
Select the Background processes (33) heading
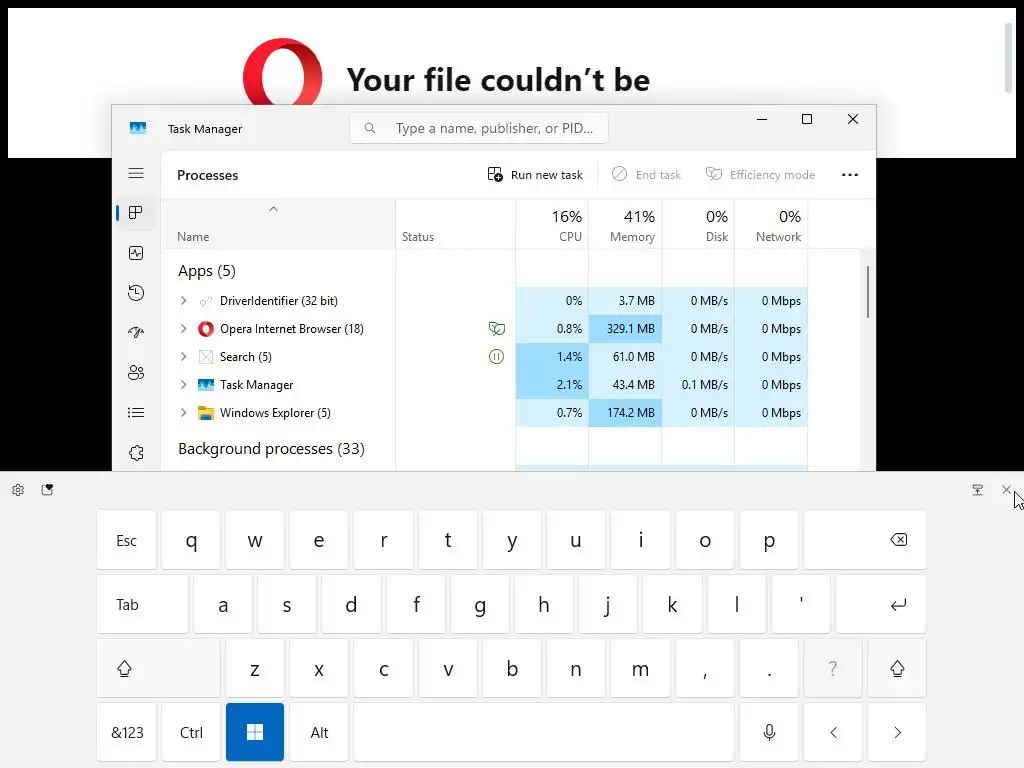pyautogui.click(x=271, y=449)
